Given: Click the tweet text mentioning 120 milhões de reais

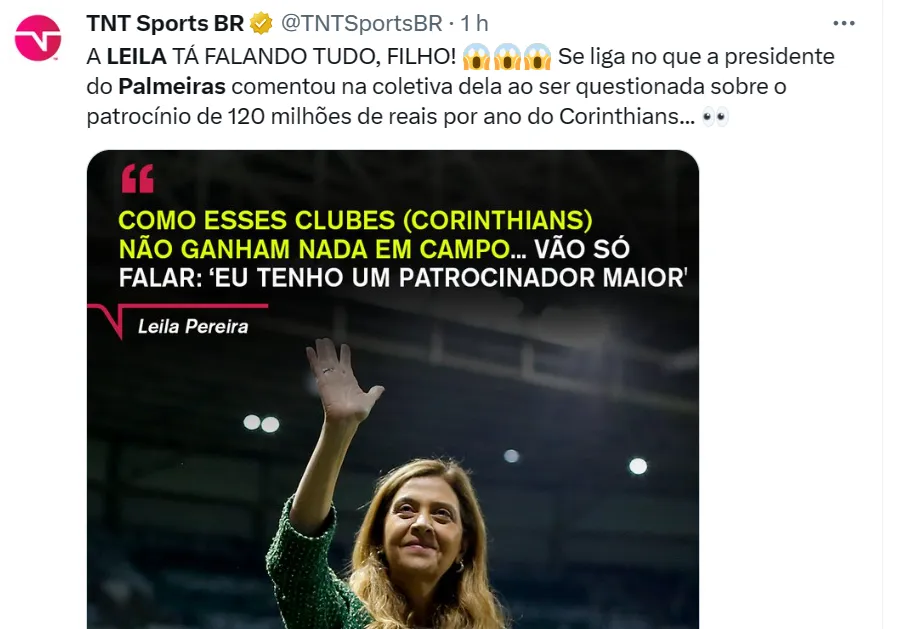Looking at the screenshot, I should pyautogui.click(x=391, y=117).
